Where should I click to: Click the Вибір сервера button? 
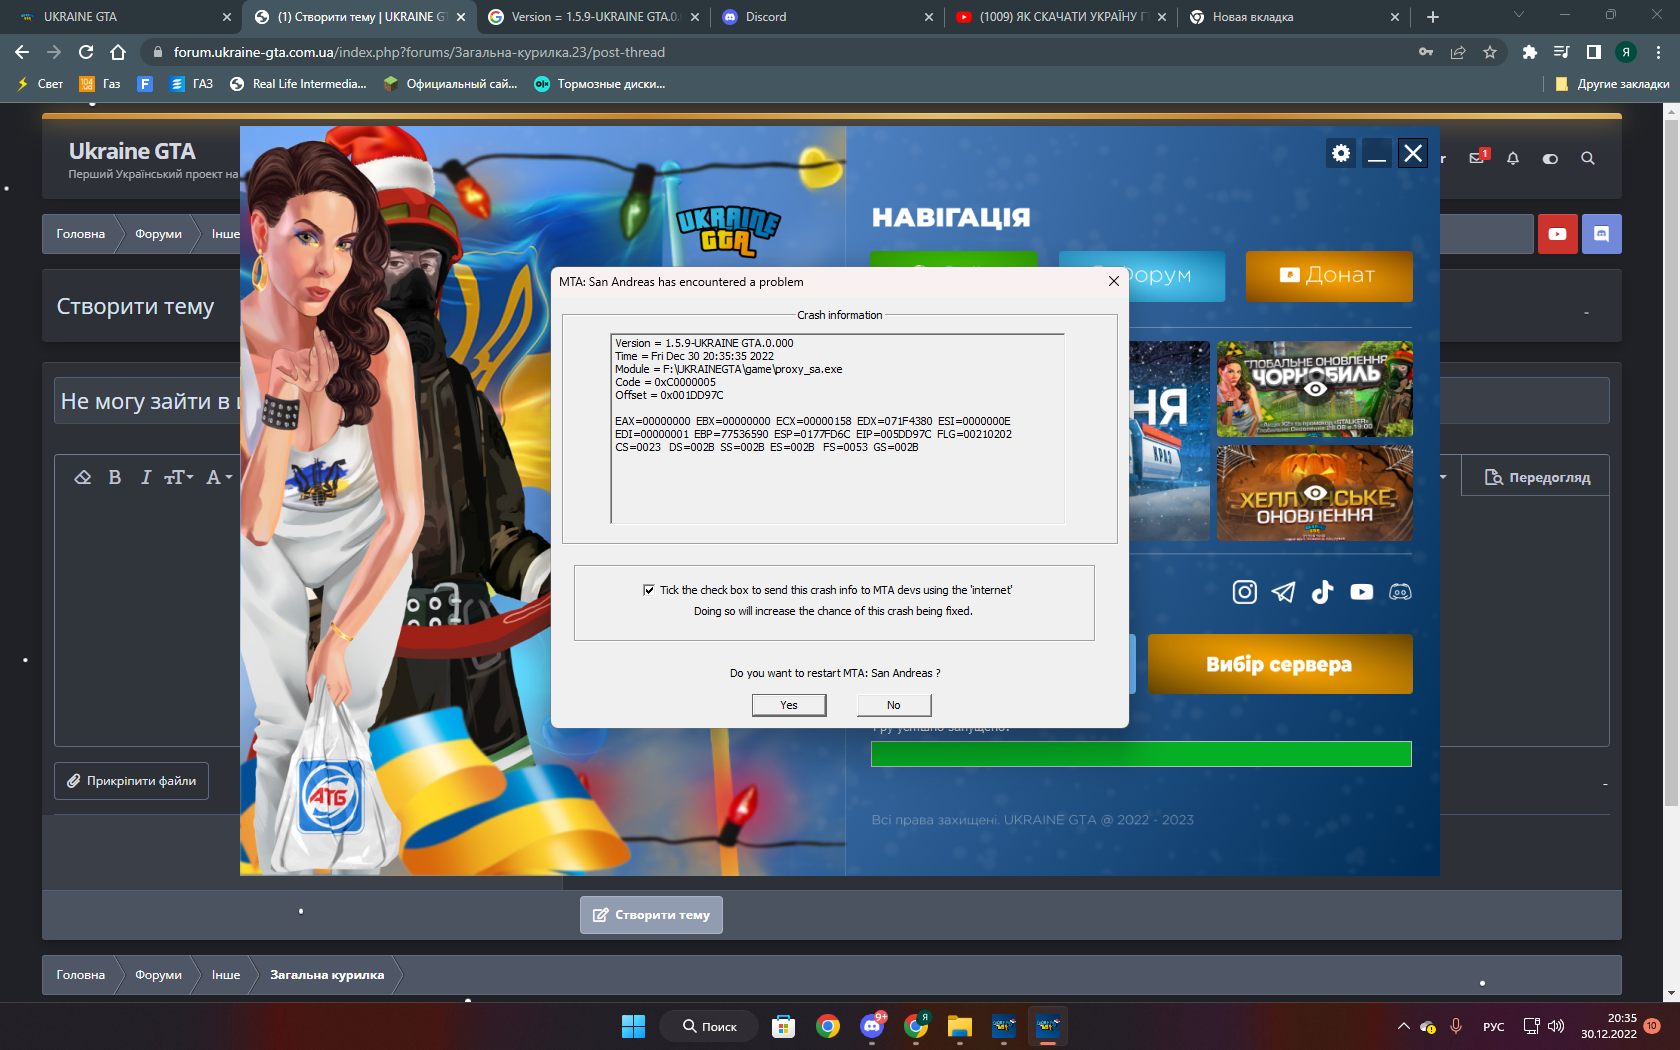coord(1280,664)
